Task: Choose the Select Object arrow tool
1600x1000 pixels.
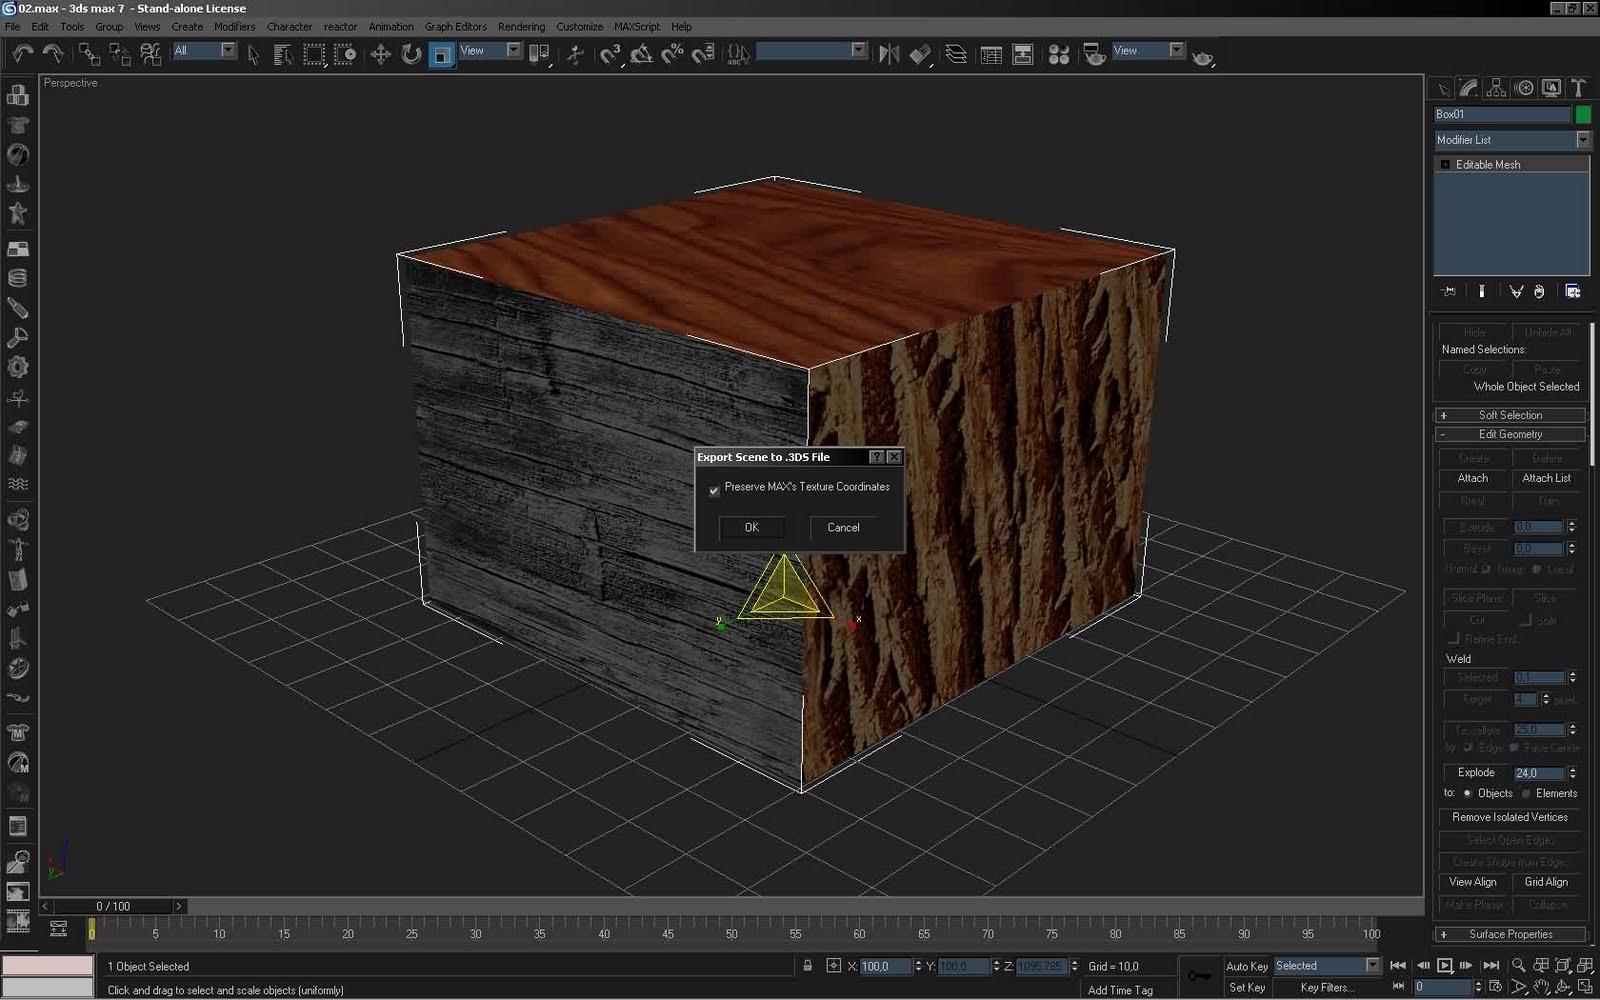Action: (253, 55)
